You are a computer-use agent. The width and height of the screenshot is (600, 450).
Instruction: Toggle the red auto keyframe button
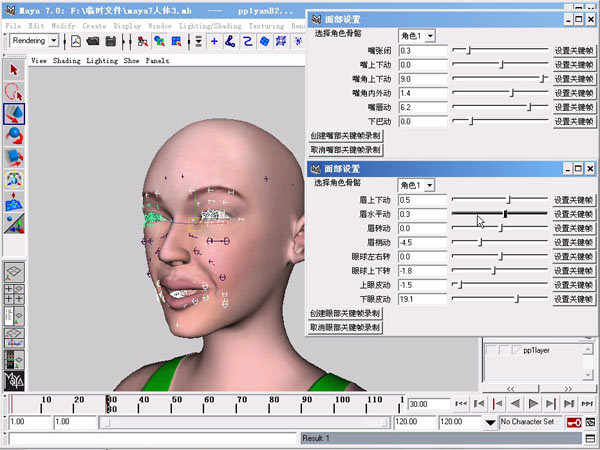point(574,422)
